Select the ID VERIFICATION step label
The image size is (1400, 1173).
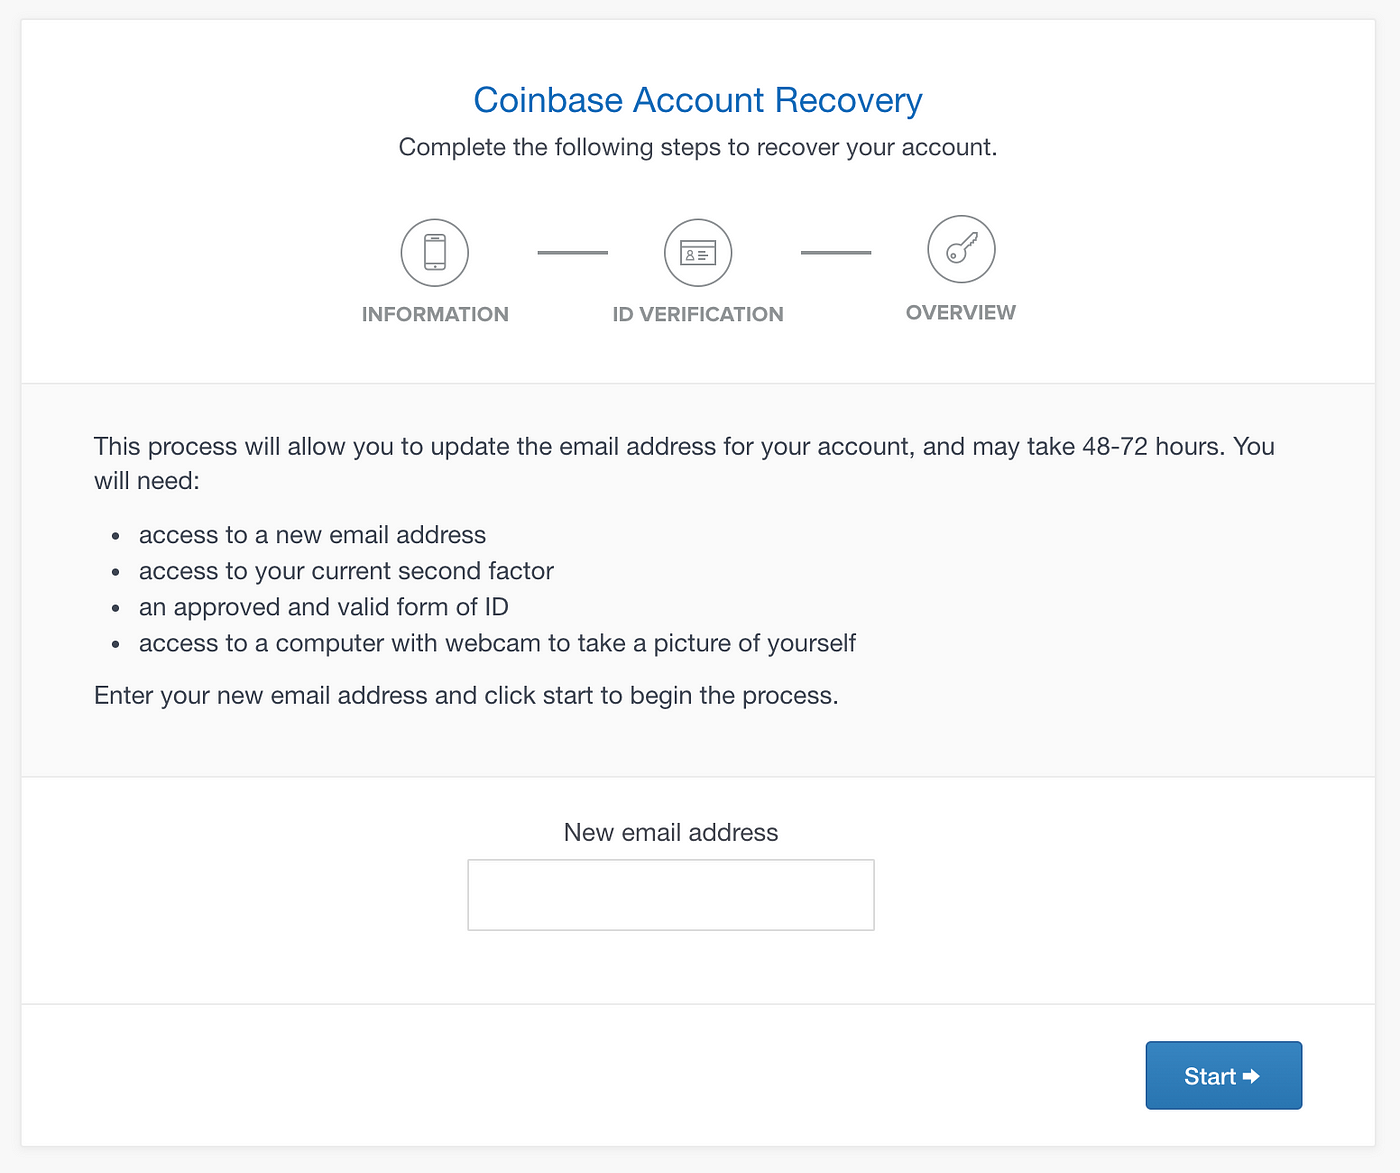pos(698,314)
